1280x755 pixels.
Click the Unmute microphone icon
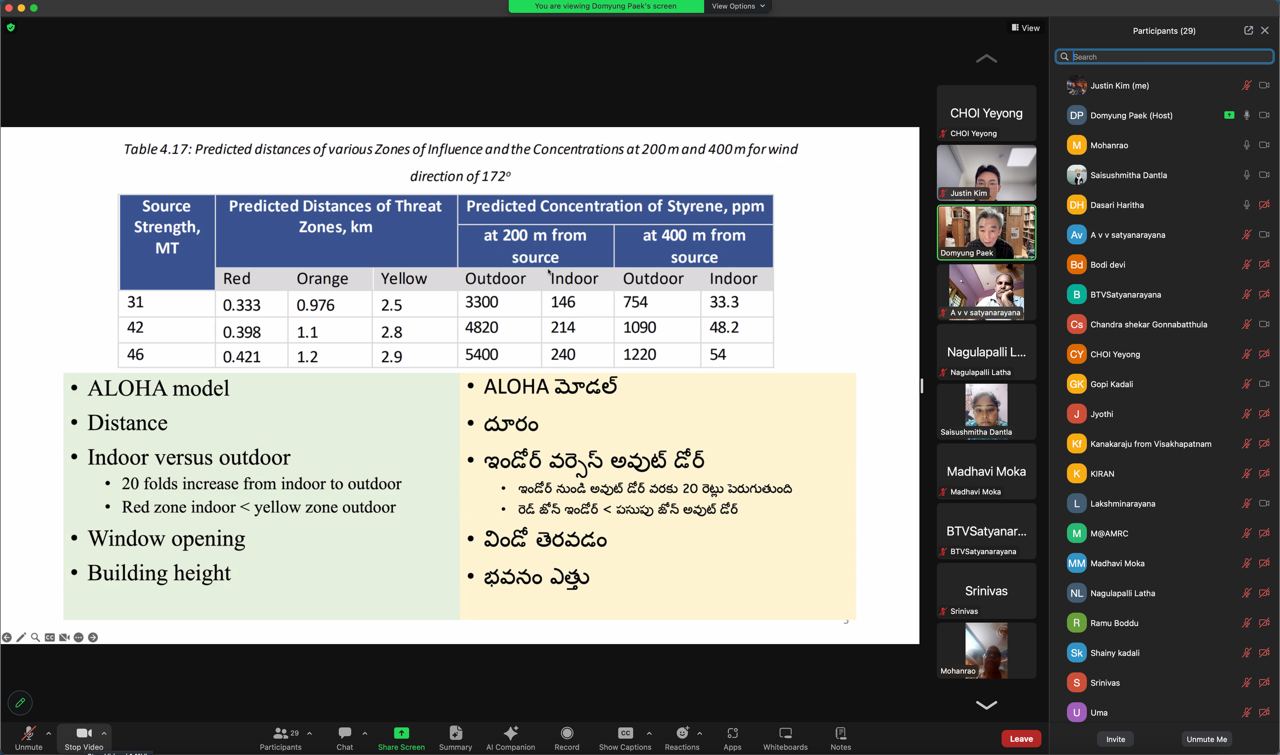[x=28, y=733]
